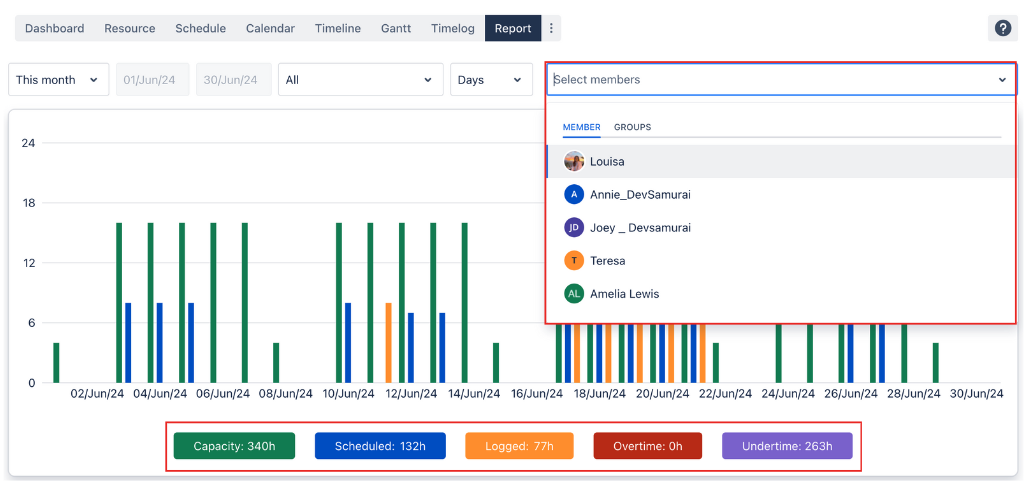The width and height of the screenshot is (1029, 493).
Task: Click Annie_DevSamurai's avatar icon
Action: pos(574,195)
